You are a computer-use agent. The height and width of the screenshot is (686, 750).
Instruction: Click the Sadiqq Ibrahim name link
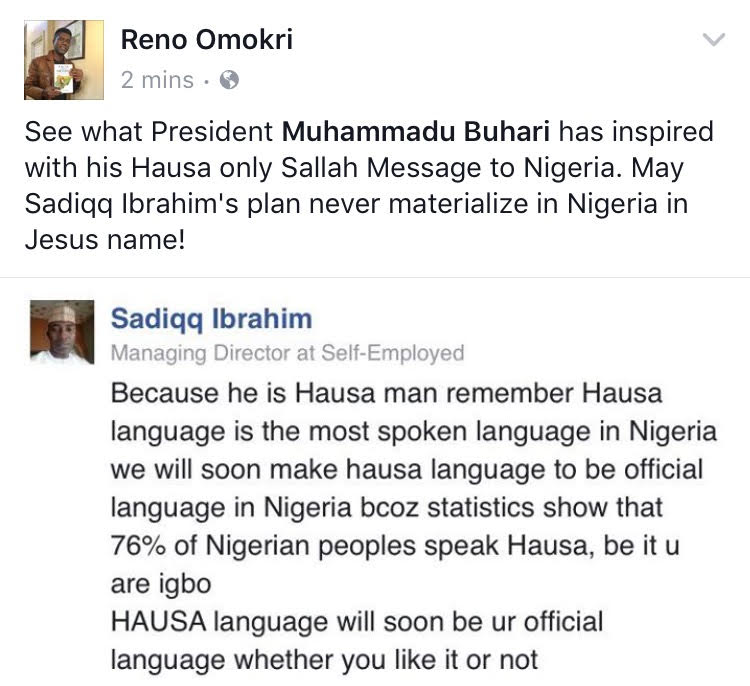coord(211,319)
